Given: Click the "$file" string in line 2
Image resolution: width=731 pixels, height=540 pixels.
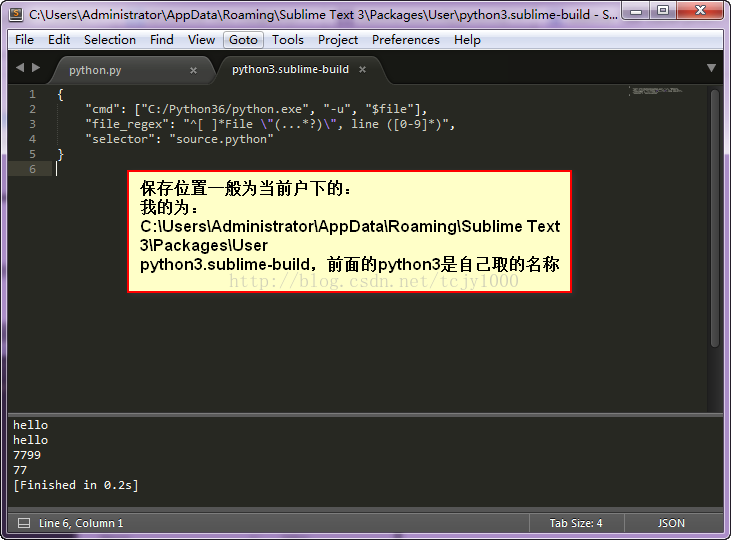Looking at the screenshot, I should click(389, 109).
